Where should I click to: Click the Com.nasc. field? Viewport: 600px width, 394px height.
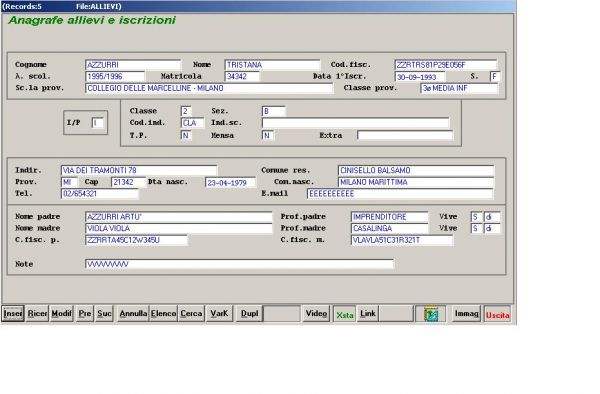pyautogui.click(x=416, y=182)
